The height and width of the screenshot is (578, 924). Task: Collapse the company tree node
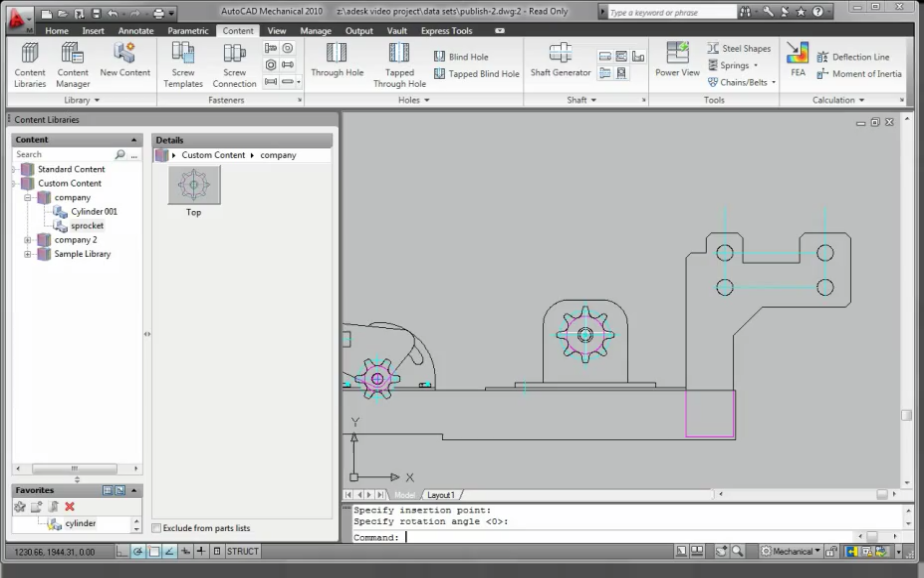(28, 197)
